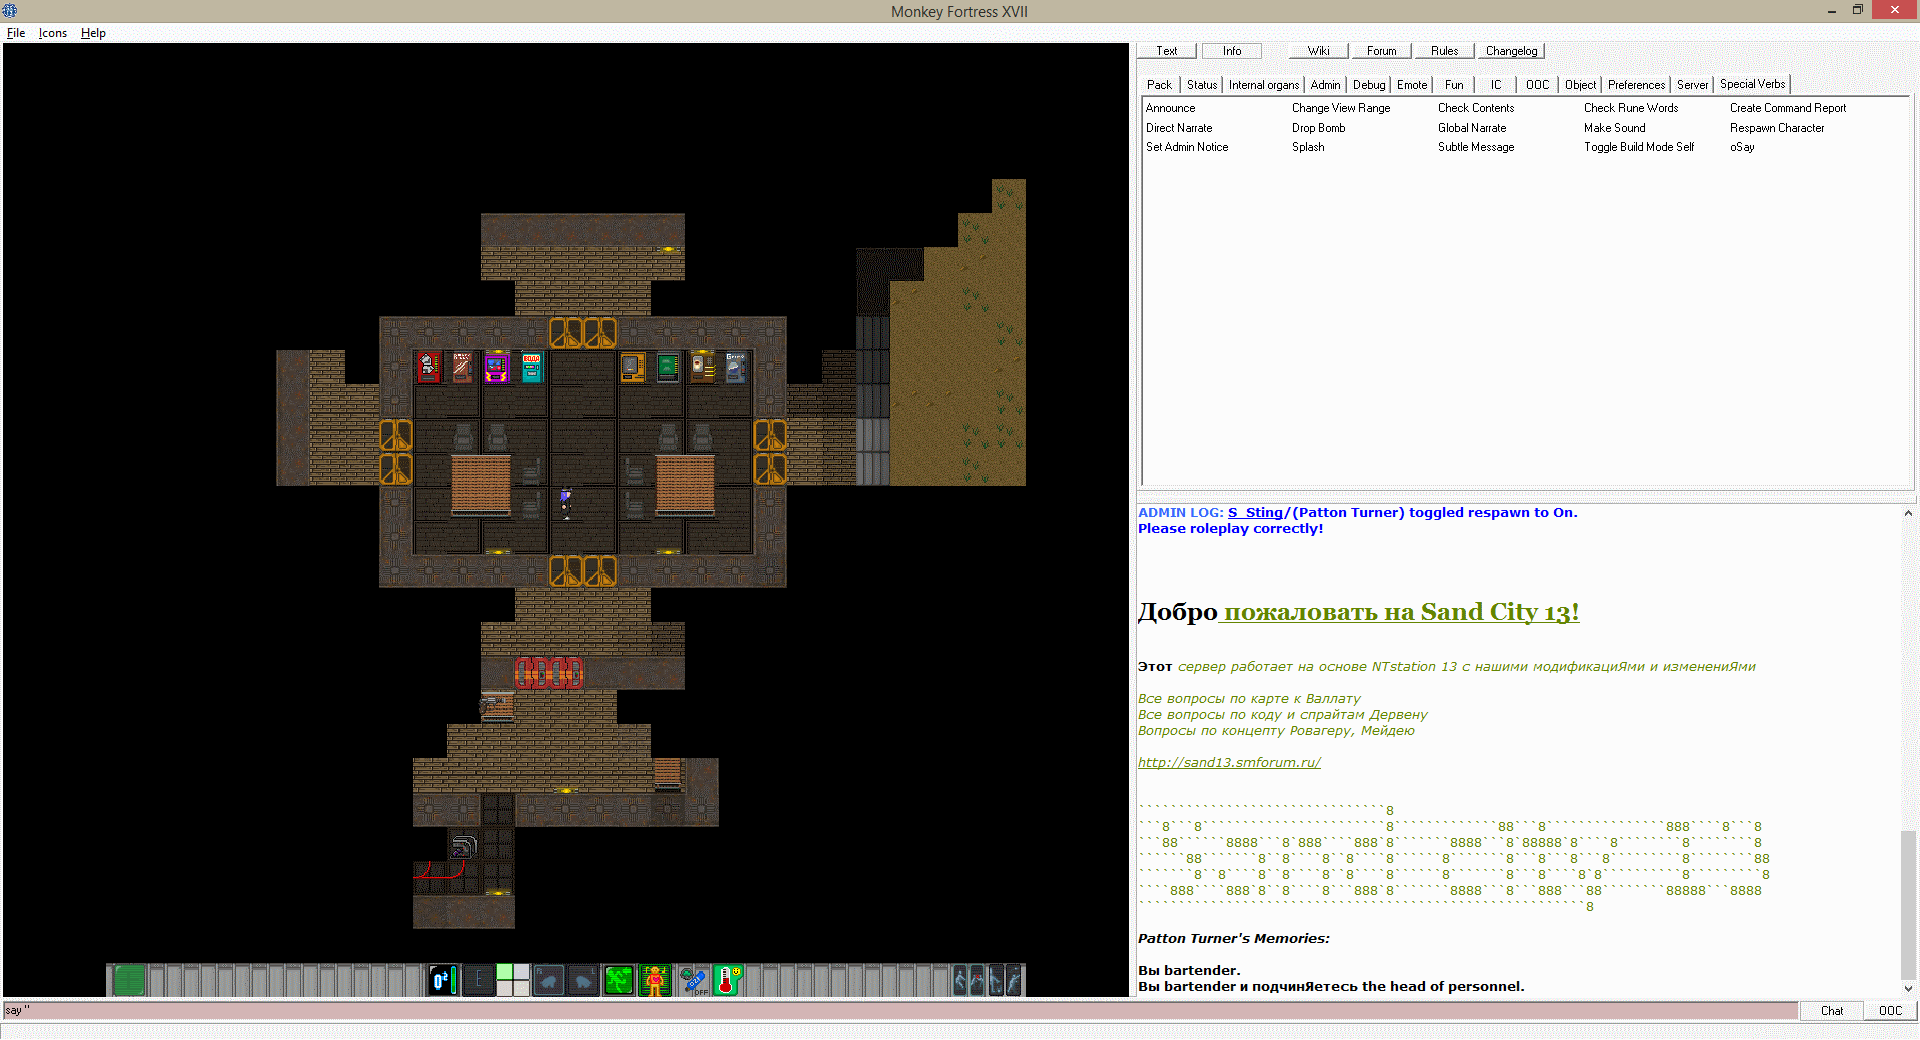Run the Check Rune Words verb
Screen dimensions: 1920x1040
[x=1631, y=108]
